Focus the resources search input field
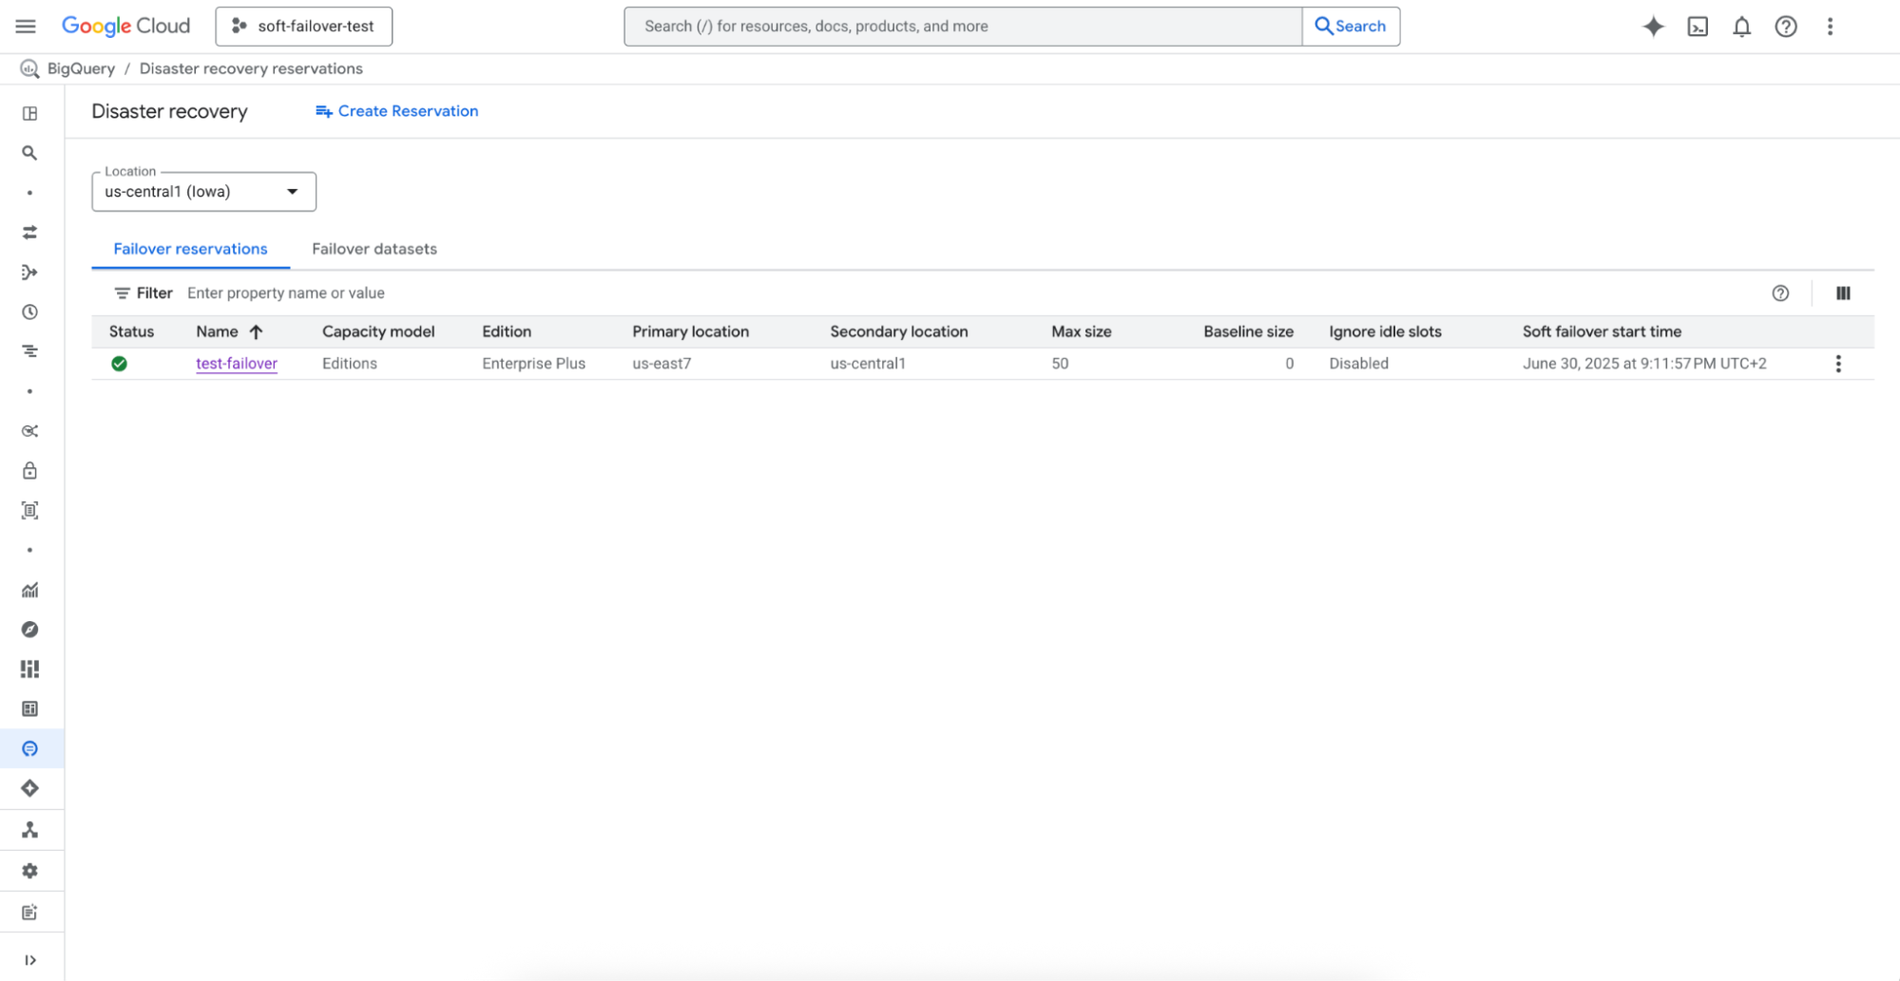1900x981 pixels. click(963, 26)
